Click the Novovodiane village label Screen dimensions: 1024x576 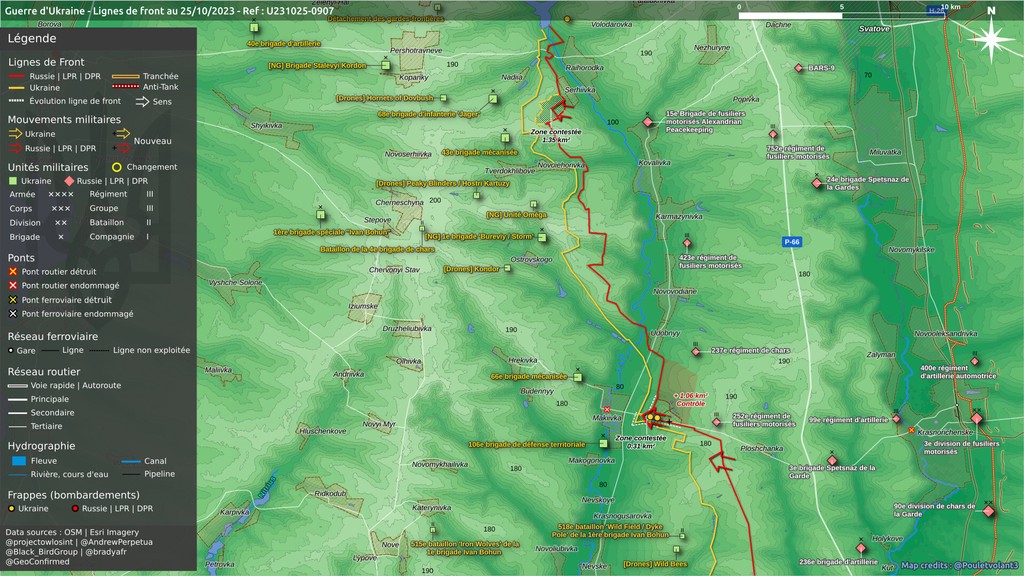675,291
